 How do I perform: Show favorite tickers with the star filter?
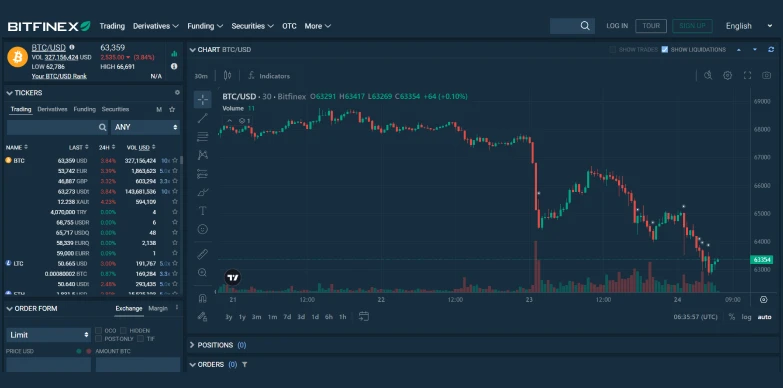pyautogui.click(x=172, y=109)
